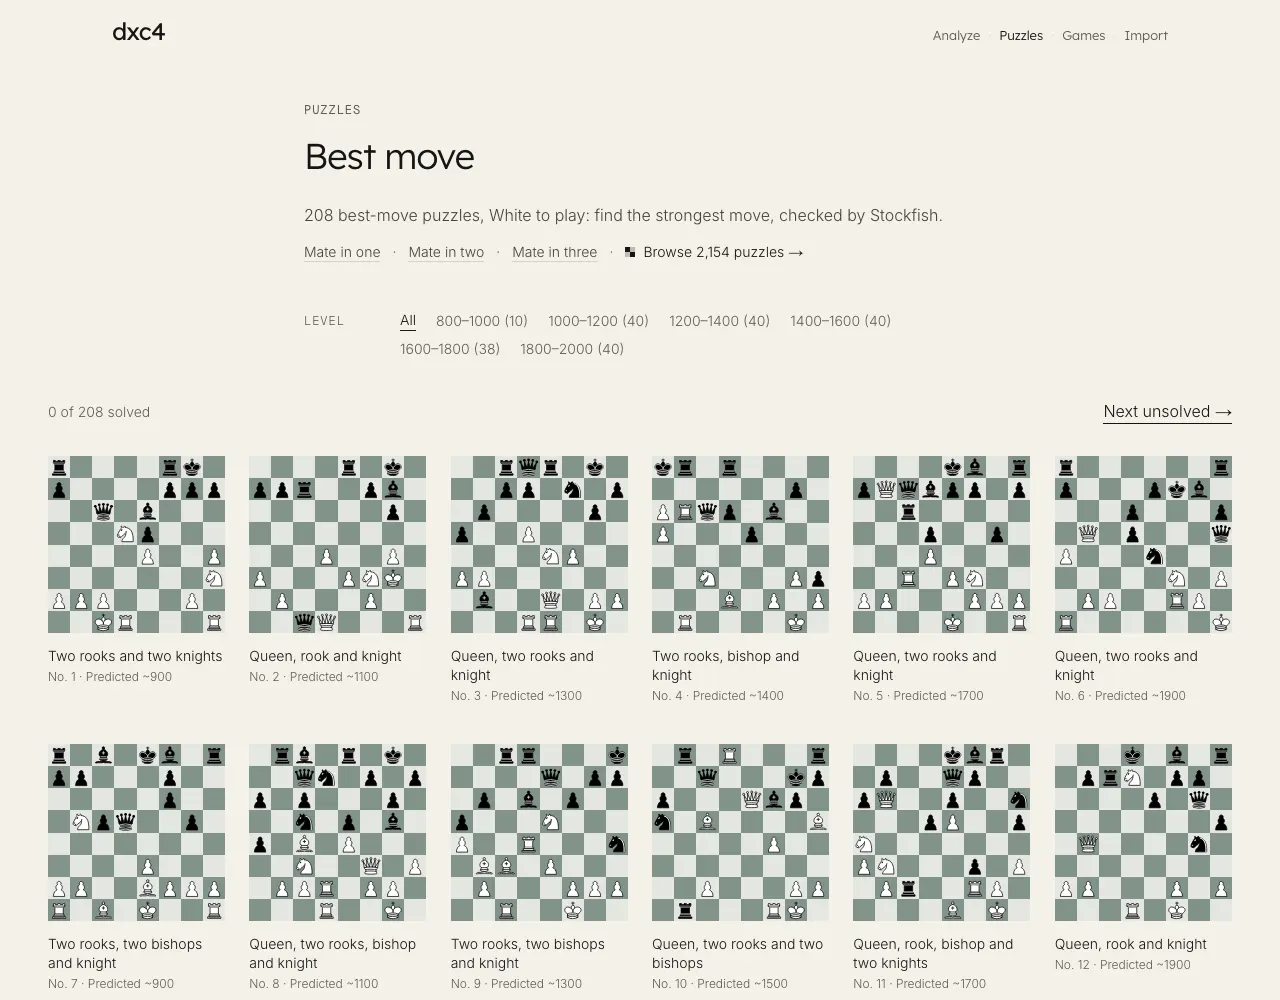
Task: Filter by level 1800–2000
Action: pos(572,349)
